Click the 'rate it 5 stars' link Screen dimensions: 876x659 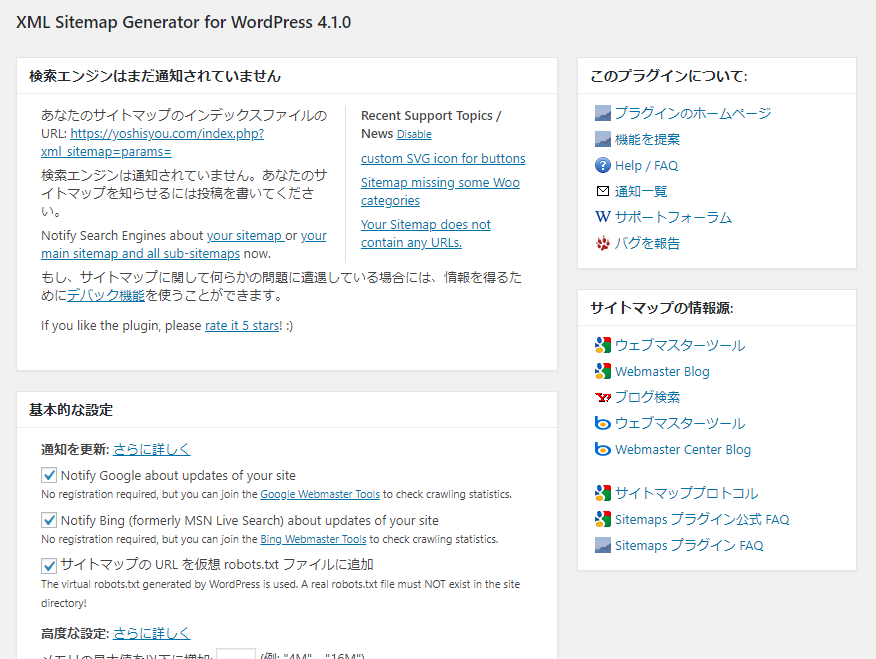242,325
